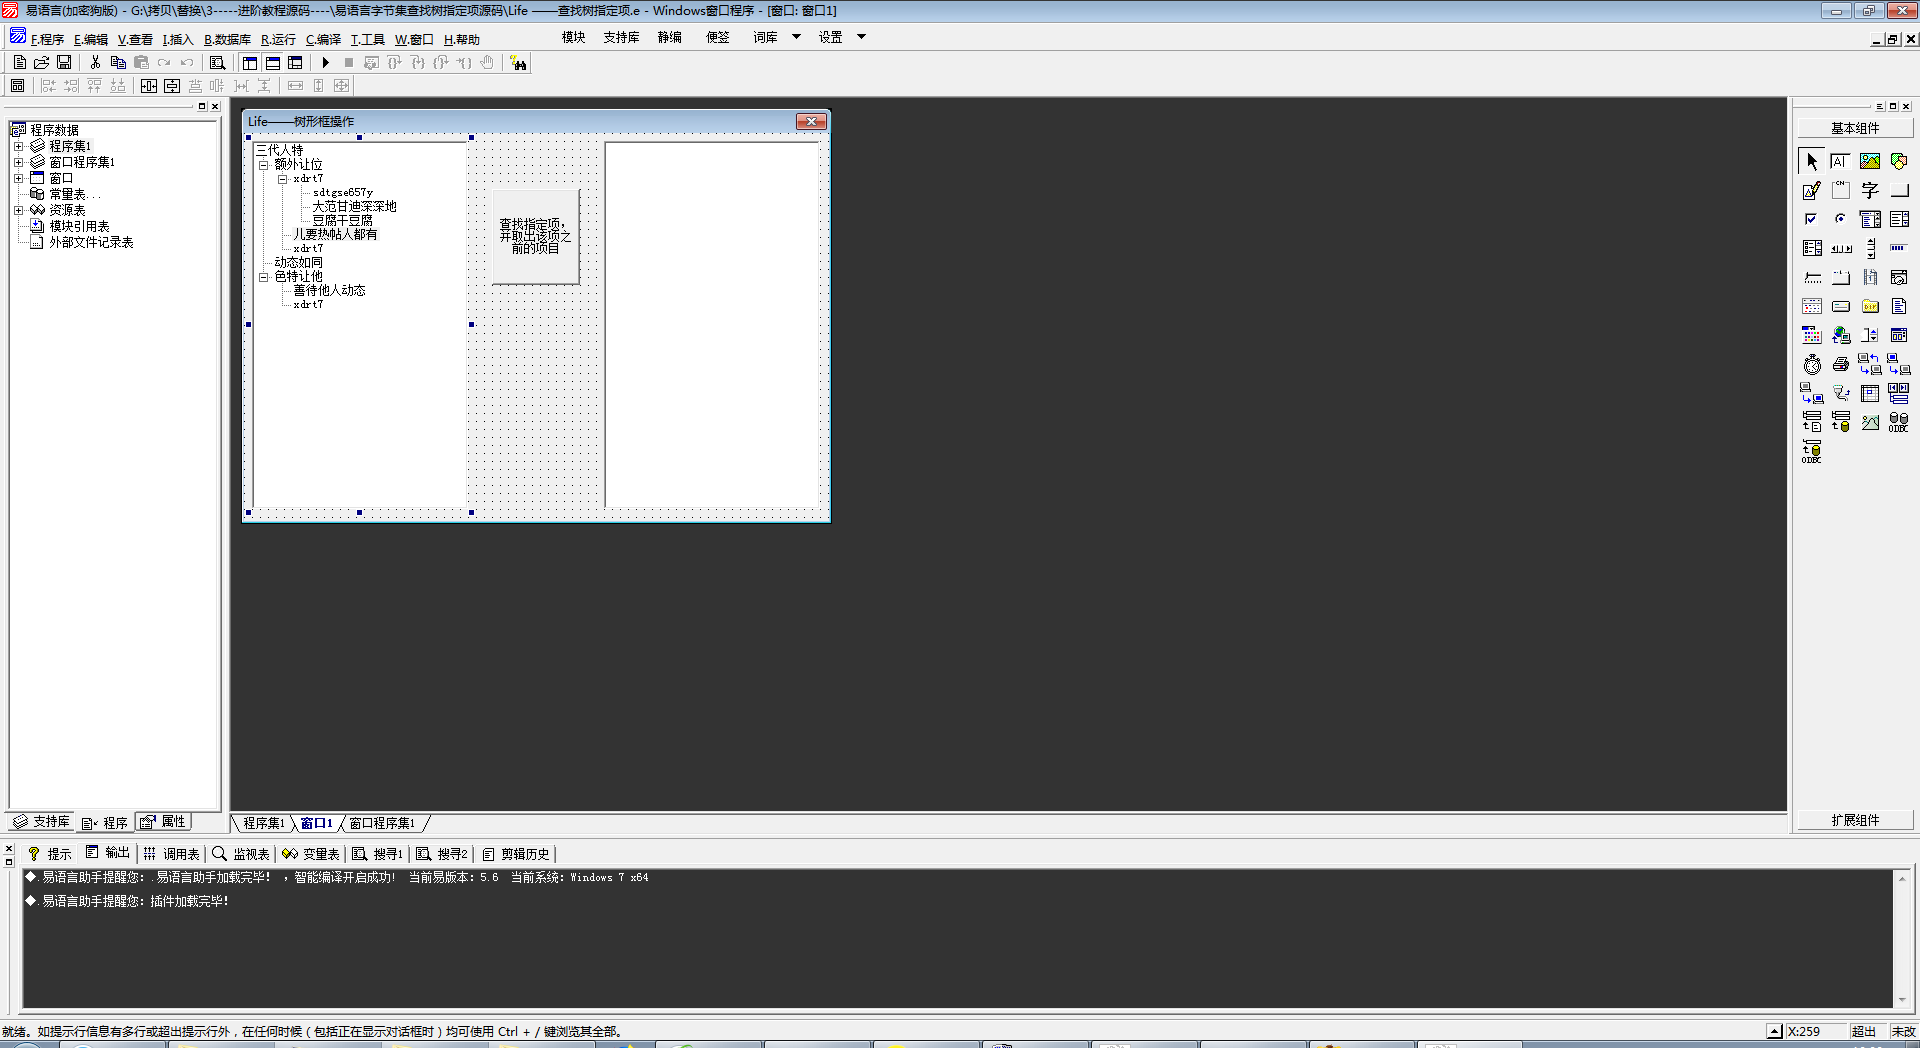Select the radio button component in palette
The height and width of the screenshot is (1048, 1920).
pyautogui.click(x=1841, y=219)
